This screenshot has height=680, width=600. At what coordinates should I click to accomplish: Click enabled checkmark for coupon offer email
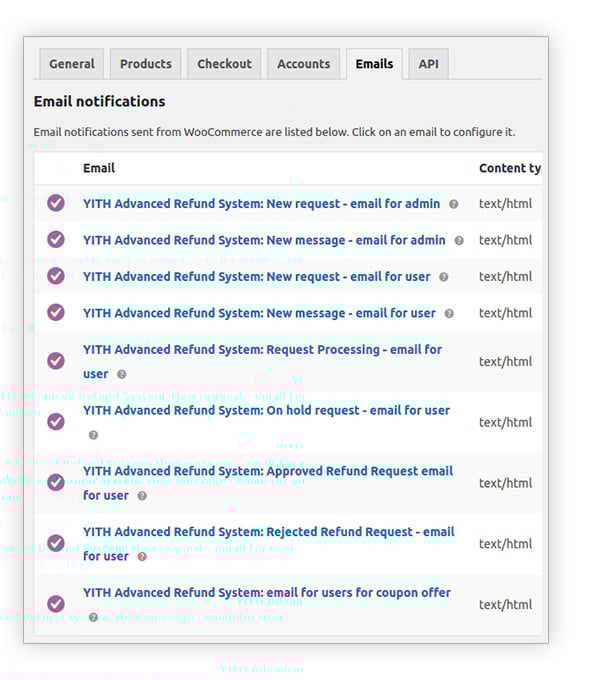56,604
